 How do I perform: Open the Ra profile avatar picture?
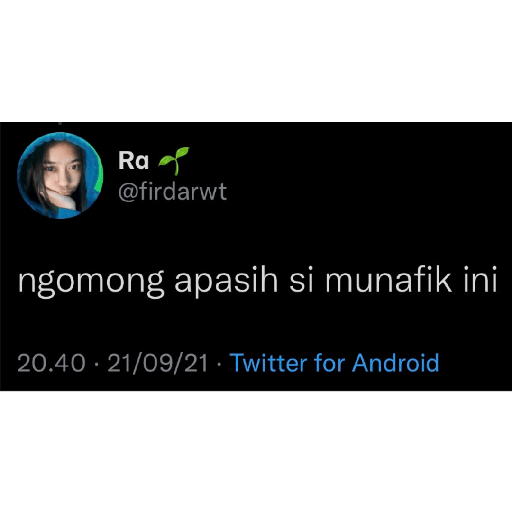tap(60, 176)
